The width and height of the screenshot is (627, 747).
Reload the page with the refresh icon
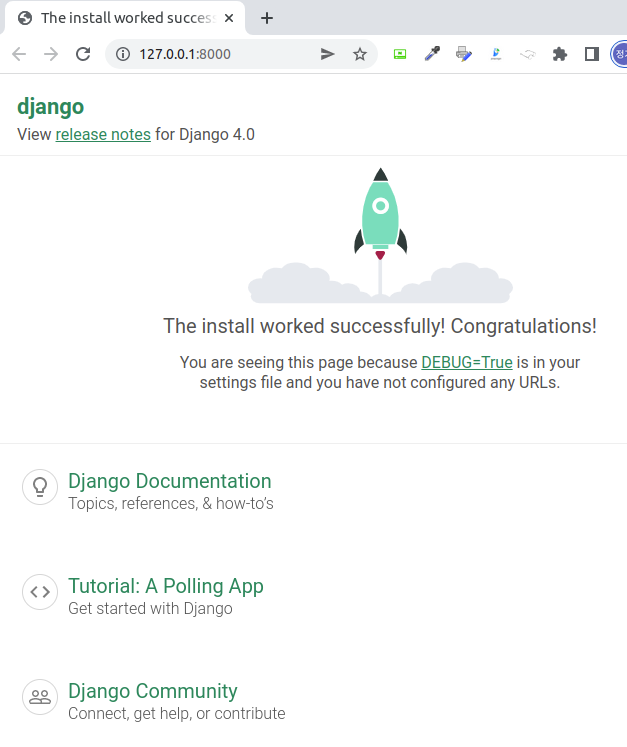click(83, 54)
